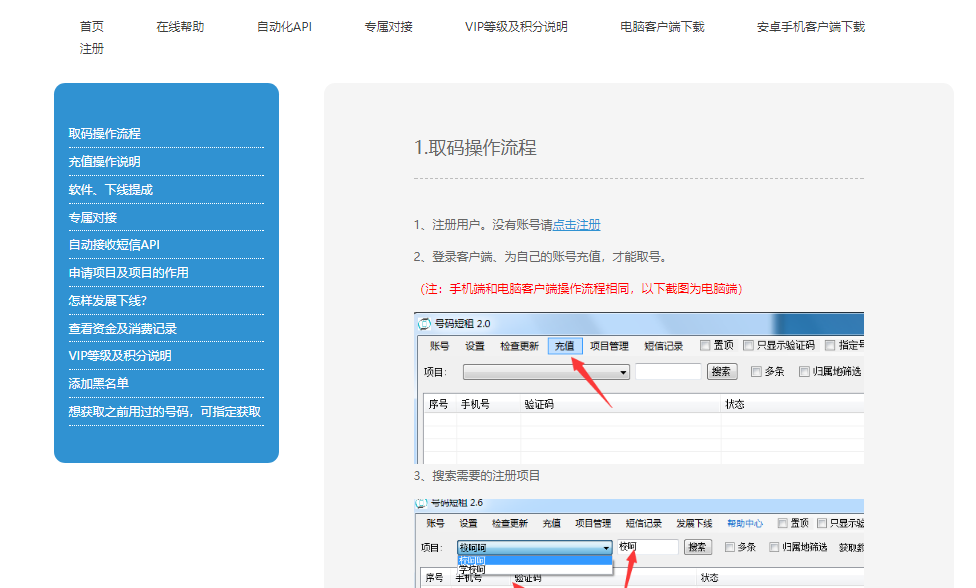This screenshot has width=976, height=588.
Task: Click the search text field in the 2.0 window
Action: click(x=668, y=372)
